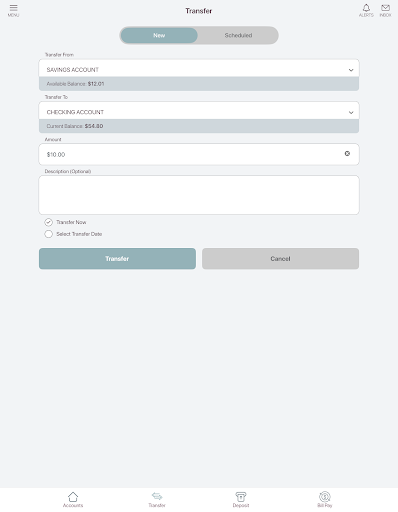
Task: Choose the Select Transfer Date option
Action: click(x=49, y=234)
